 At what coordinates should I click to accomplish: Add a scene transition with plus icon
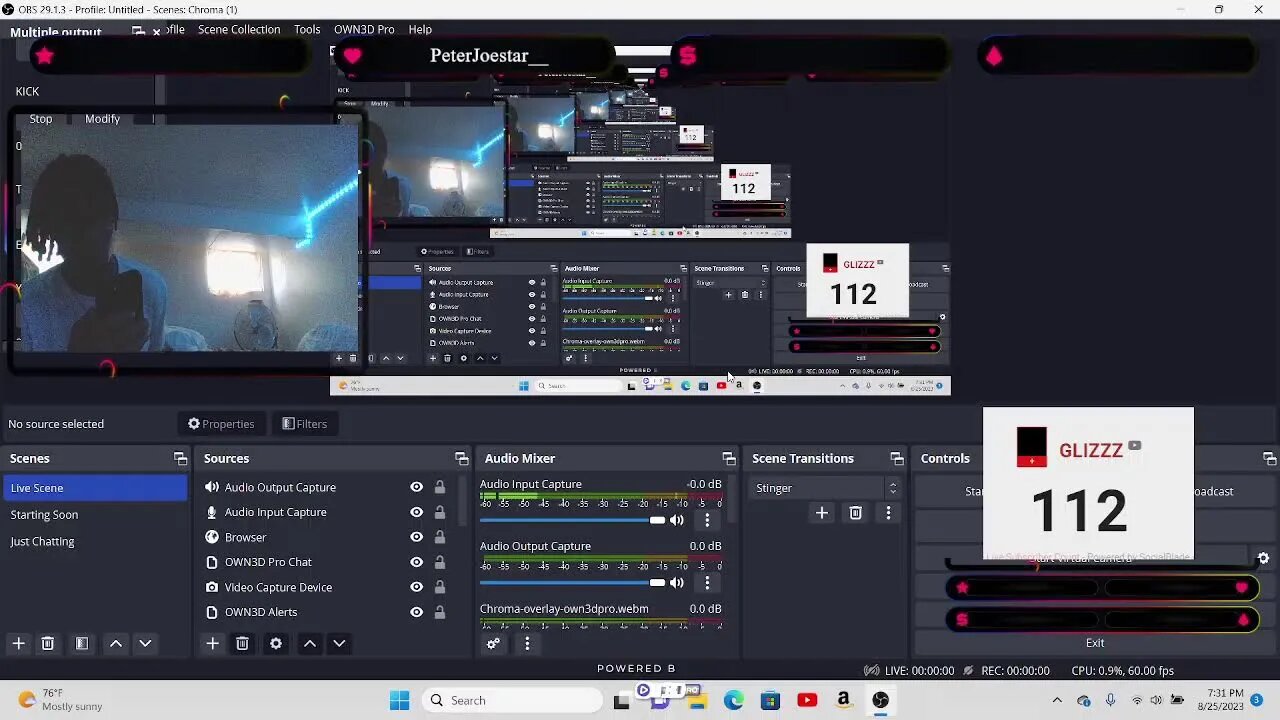click(821, 513)
